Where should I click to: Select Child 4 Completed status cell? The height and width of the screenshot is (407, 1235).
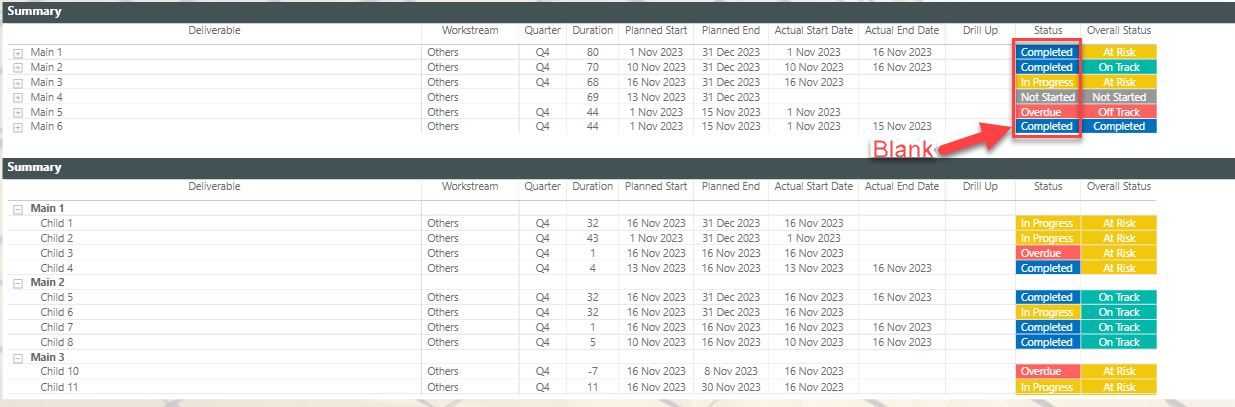click(x=1047, y=268)
